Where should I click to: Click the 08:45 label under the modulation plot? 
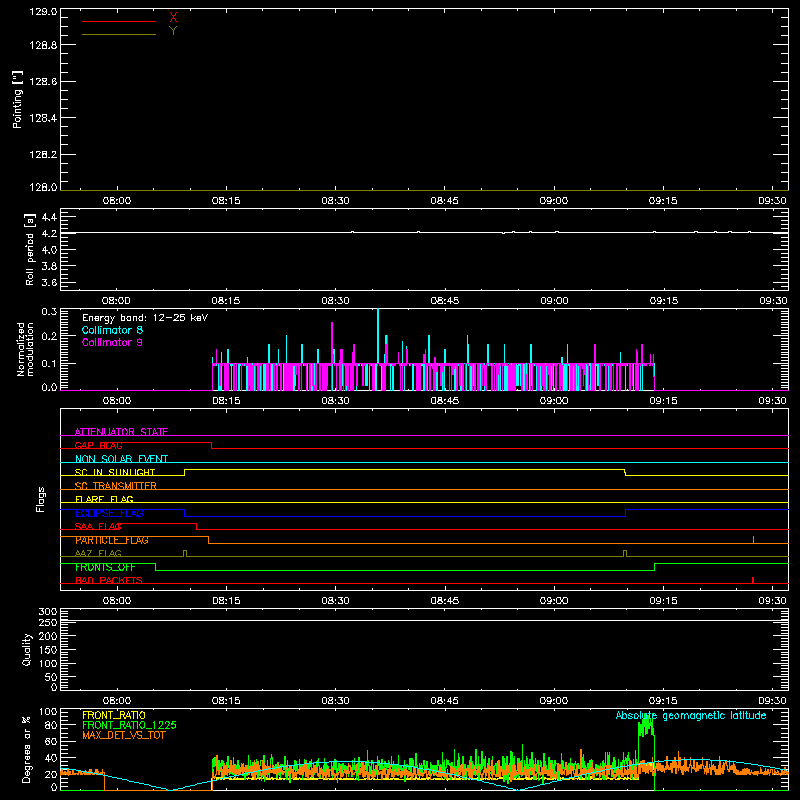[444, 401]
